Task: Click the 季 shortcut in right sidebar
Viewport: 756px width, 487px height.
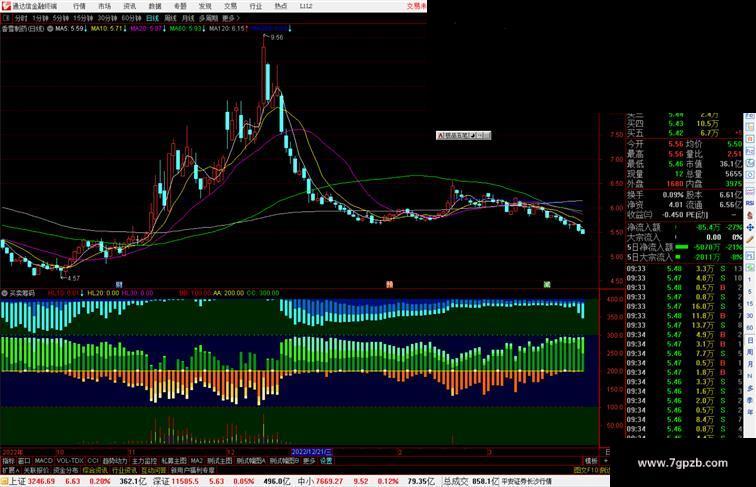Action: [x=750, y=400]
